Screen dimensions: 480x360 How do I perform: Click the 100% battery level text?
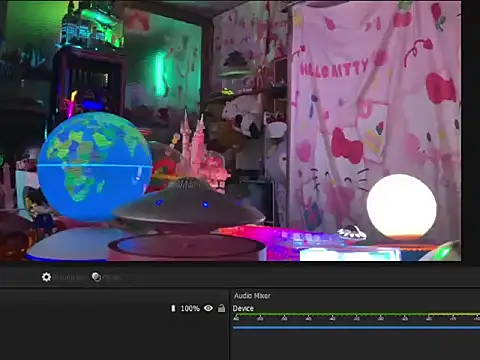coord(190,309)
